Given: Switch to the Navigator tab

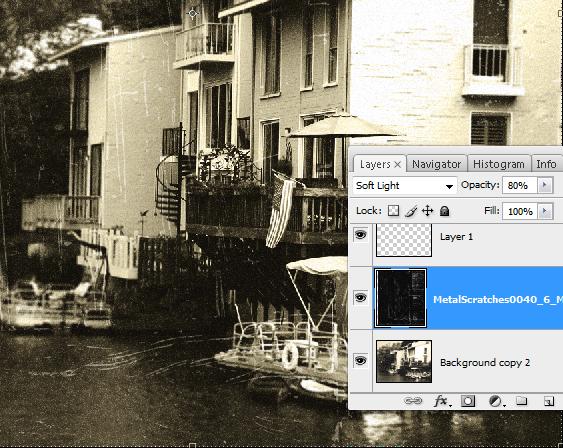Looking at the screenshot, I should pos(436,164).
